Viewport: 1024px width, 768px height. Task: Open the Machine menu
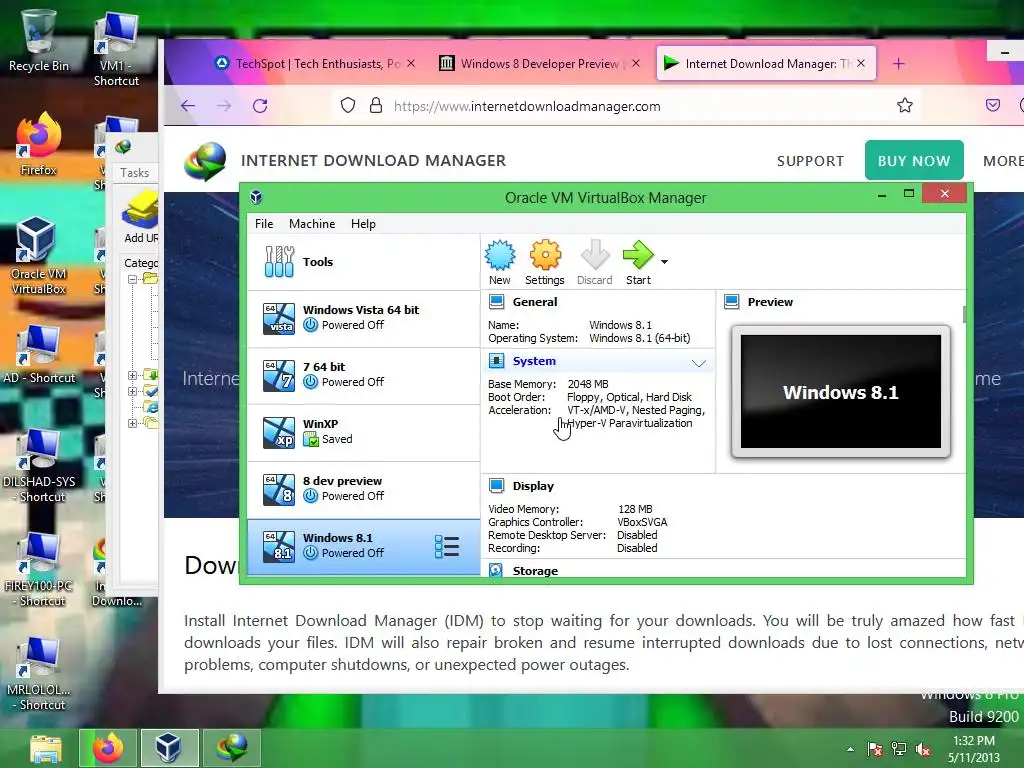[x=312, y=224]
